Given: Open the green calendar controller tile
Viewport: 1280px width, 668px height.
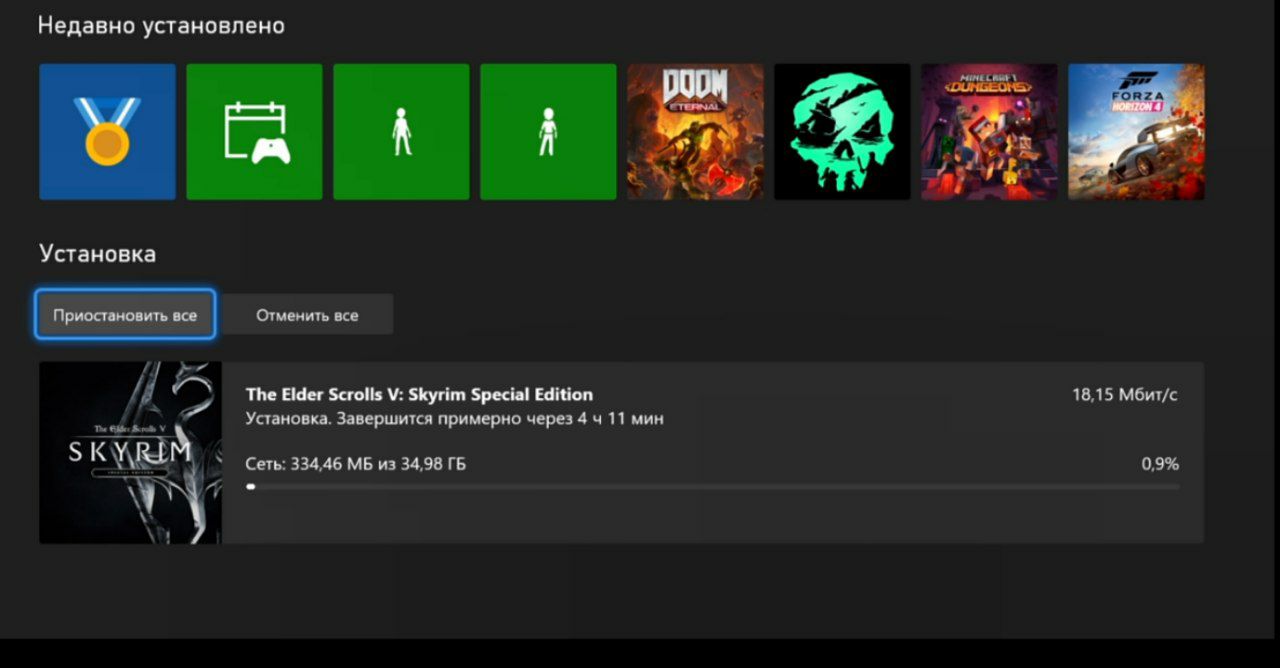Looking at the screenshot, I should coord(254,132).
